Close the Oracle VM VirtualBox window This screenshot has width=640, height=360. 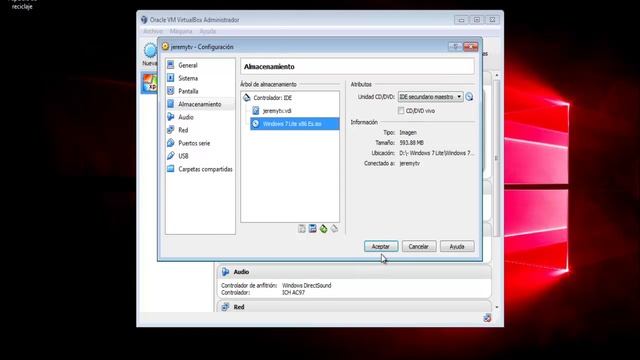[x=492, y=20]
